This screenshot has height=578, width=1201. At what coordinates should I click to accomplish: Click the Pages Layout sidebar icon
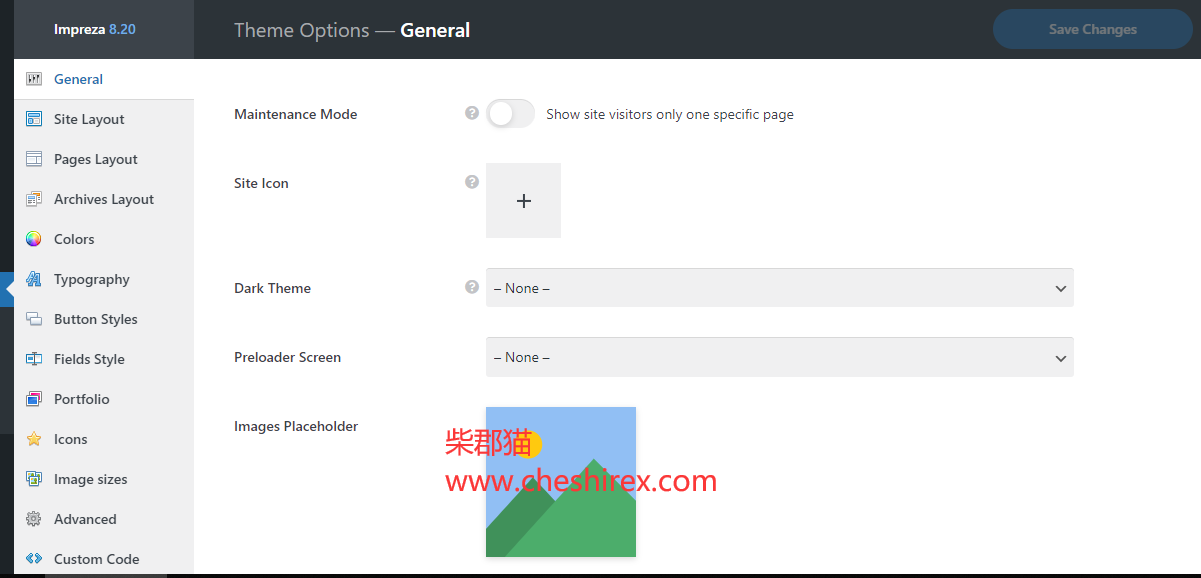click(x=34, y=159)
